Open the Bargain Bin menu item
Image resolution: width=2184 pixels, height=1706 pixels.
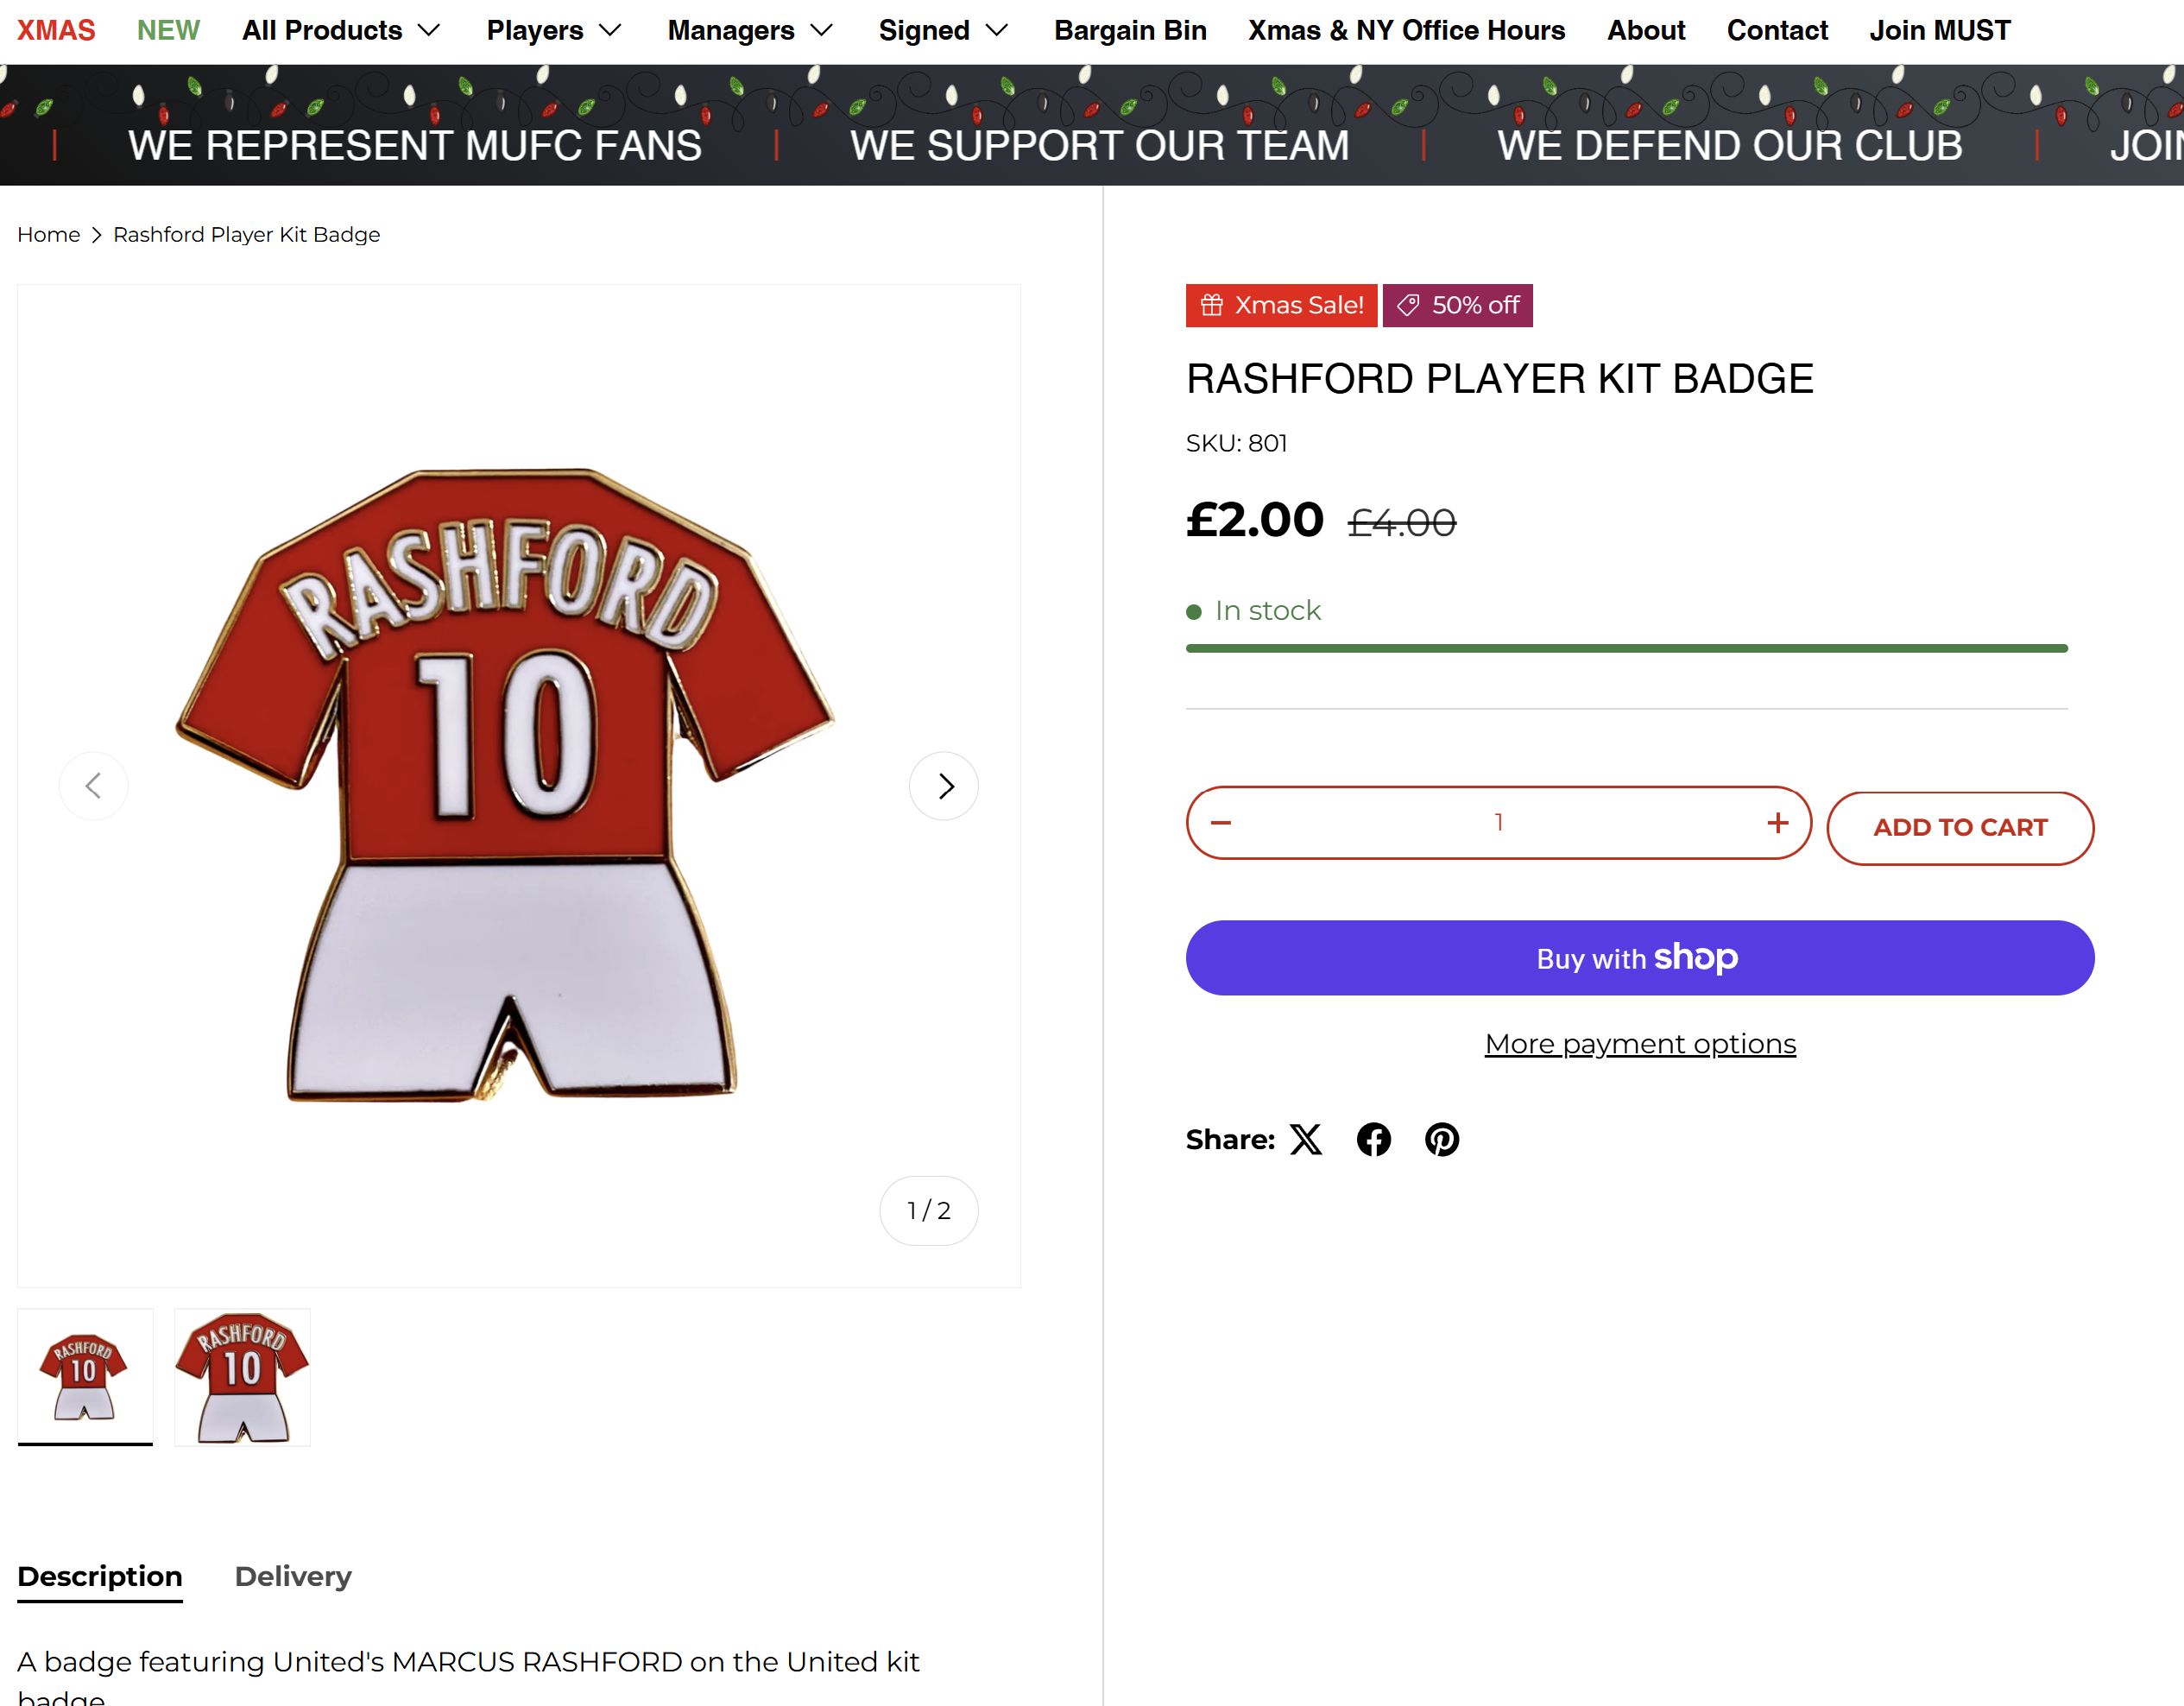tap(1130, 31)
